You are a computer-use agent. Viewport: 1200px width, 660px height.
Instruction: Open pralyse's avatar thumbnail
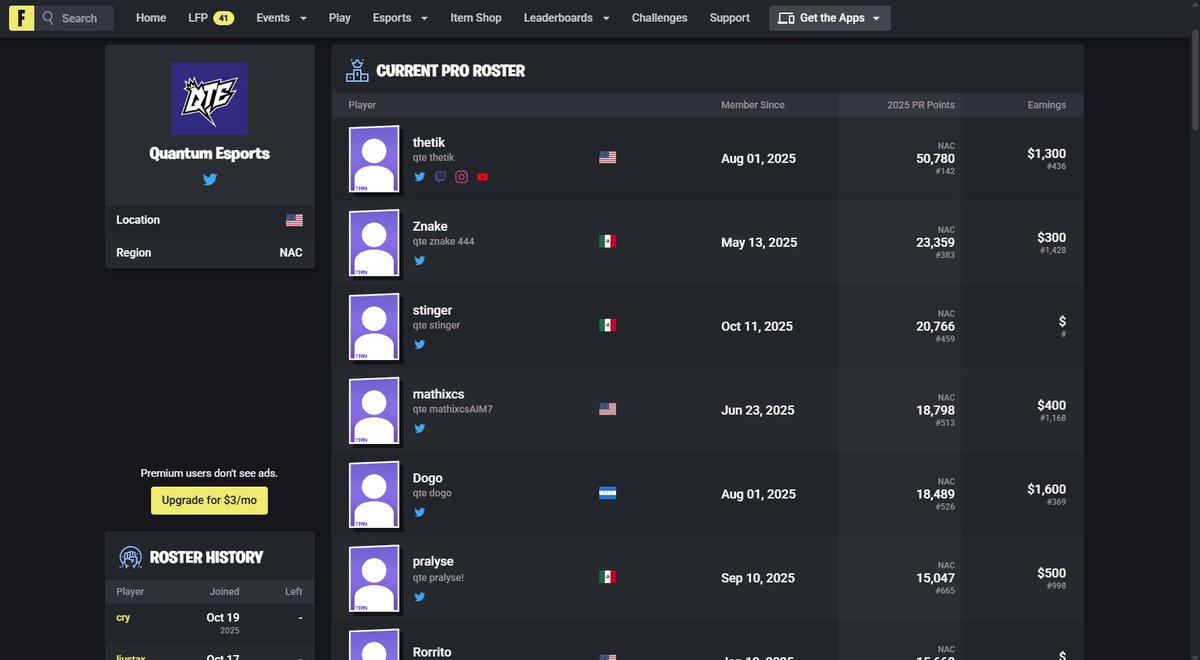point(374,579)
